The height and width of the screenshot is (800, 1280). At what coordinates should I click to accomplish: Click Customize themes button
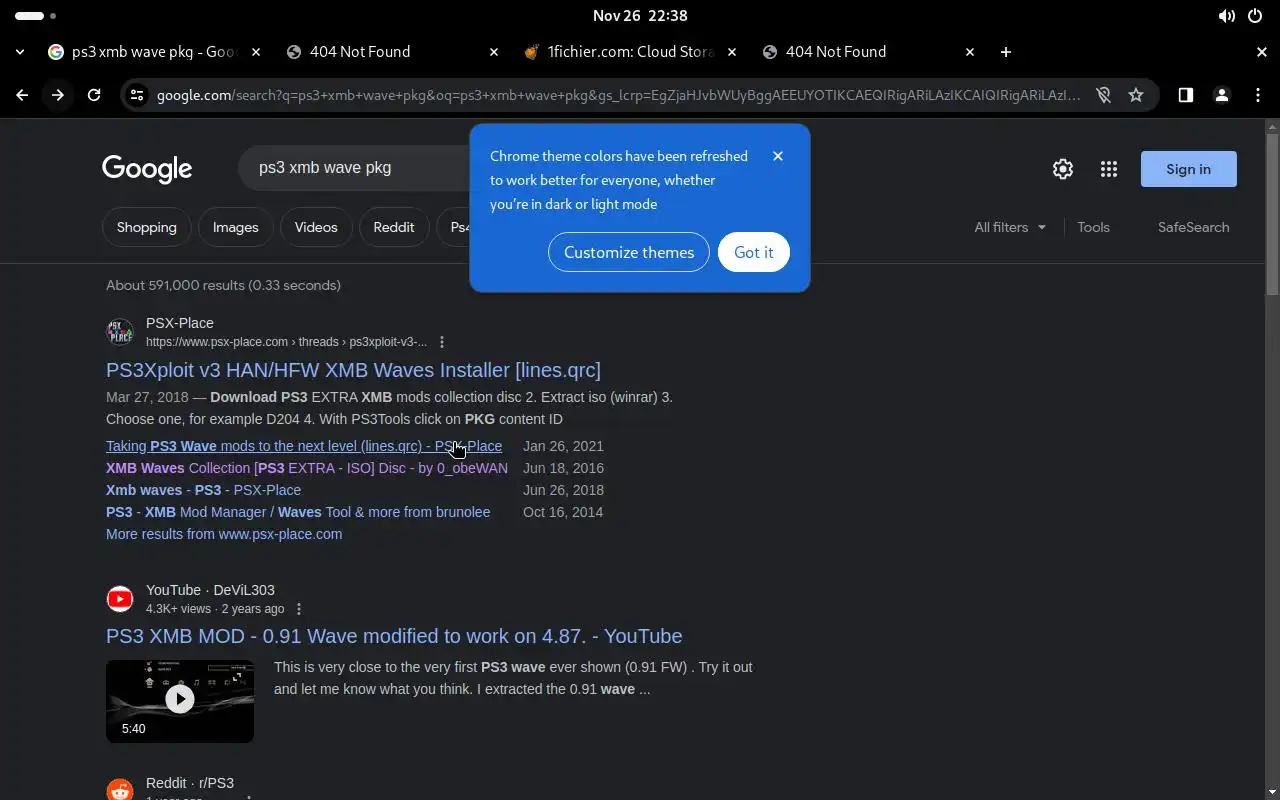pyautogui.click(x=629, y=252)
